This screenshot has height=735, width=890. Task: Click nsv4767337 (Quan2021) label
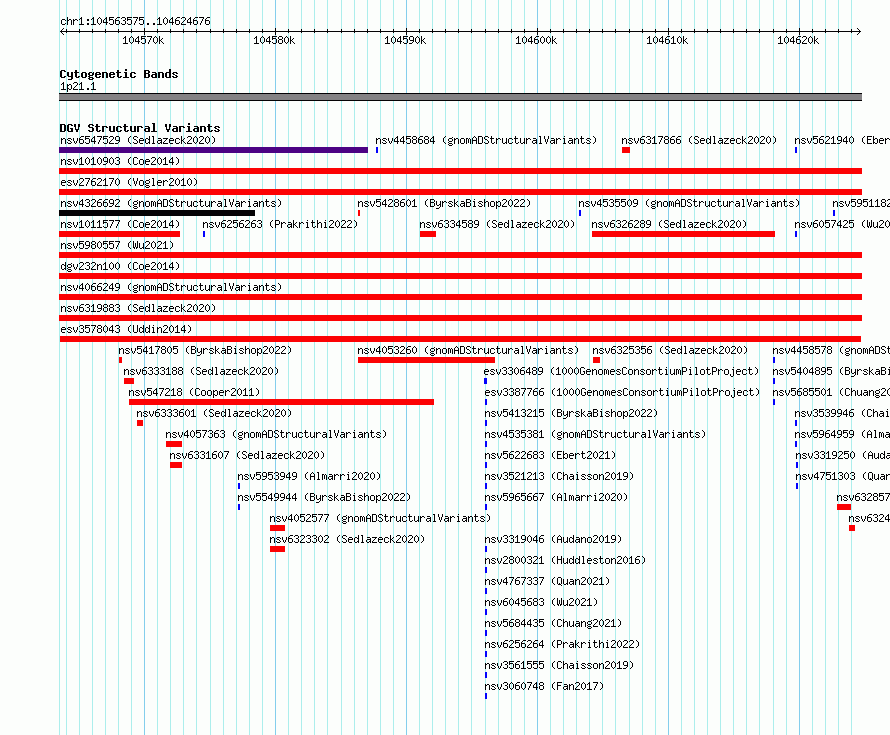point(547,581)
